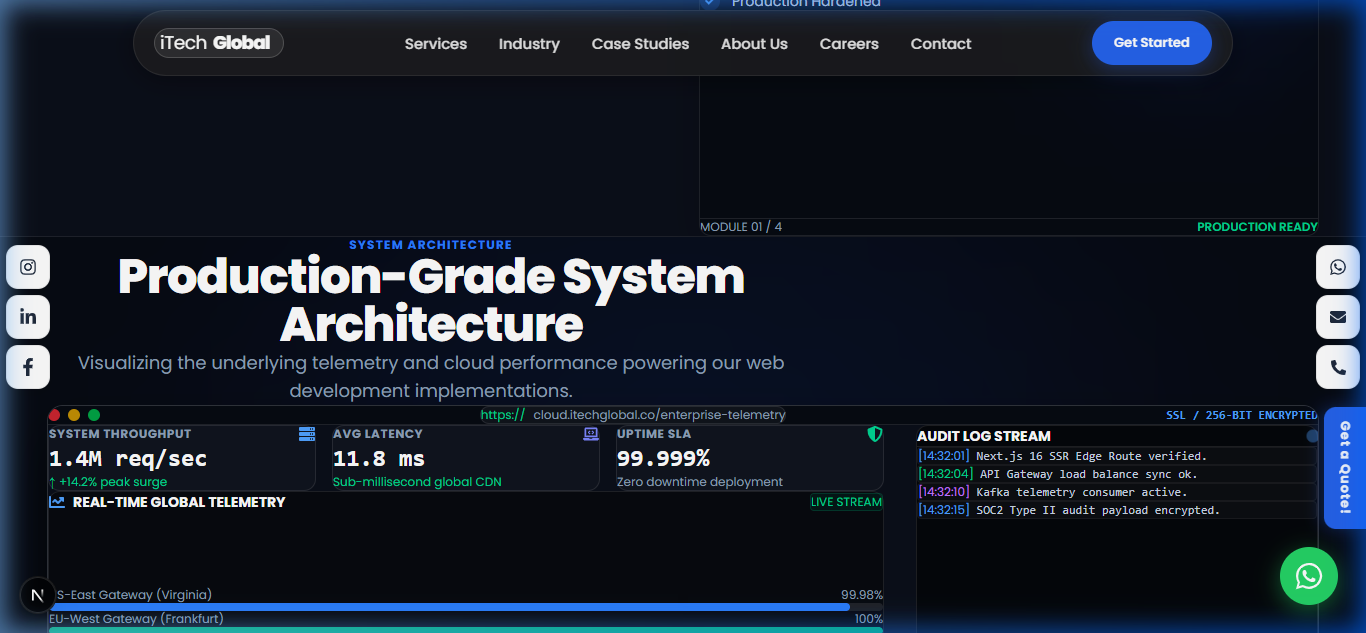This screenshot has height=633, width=1366.
Task: Navigate to Careers
Action: click(x=849, y=44)
